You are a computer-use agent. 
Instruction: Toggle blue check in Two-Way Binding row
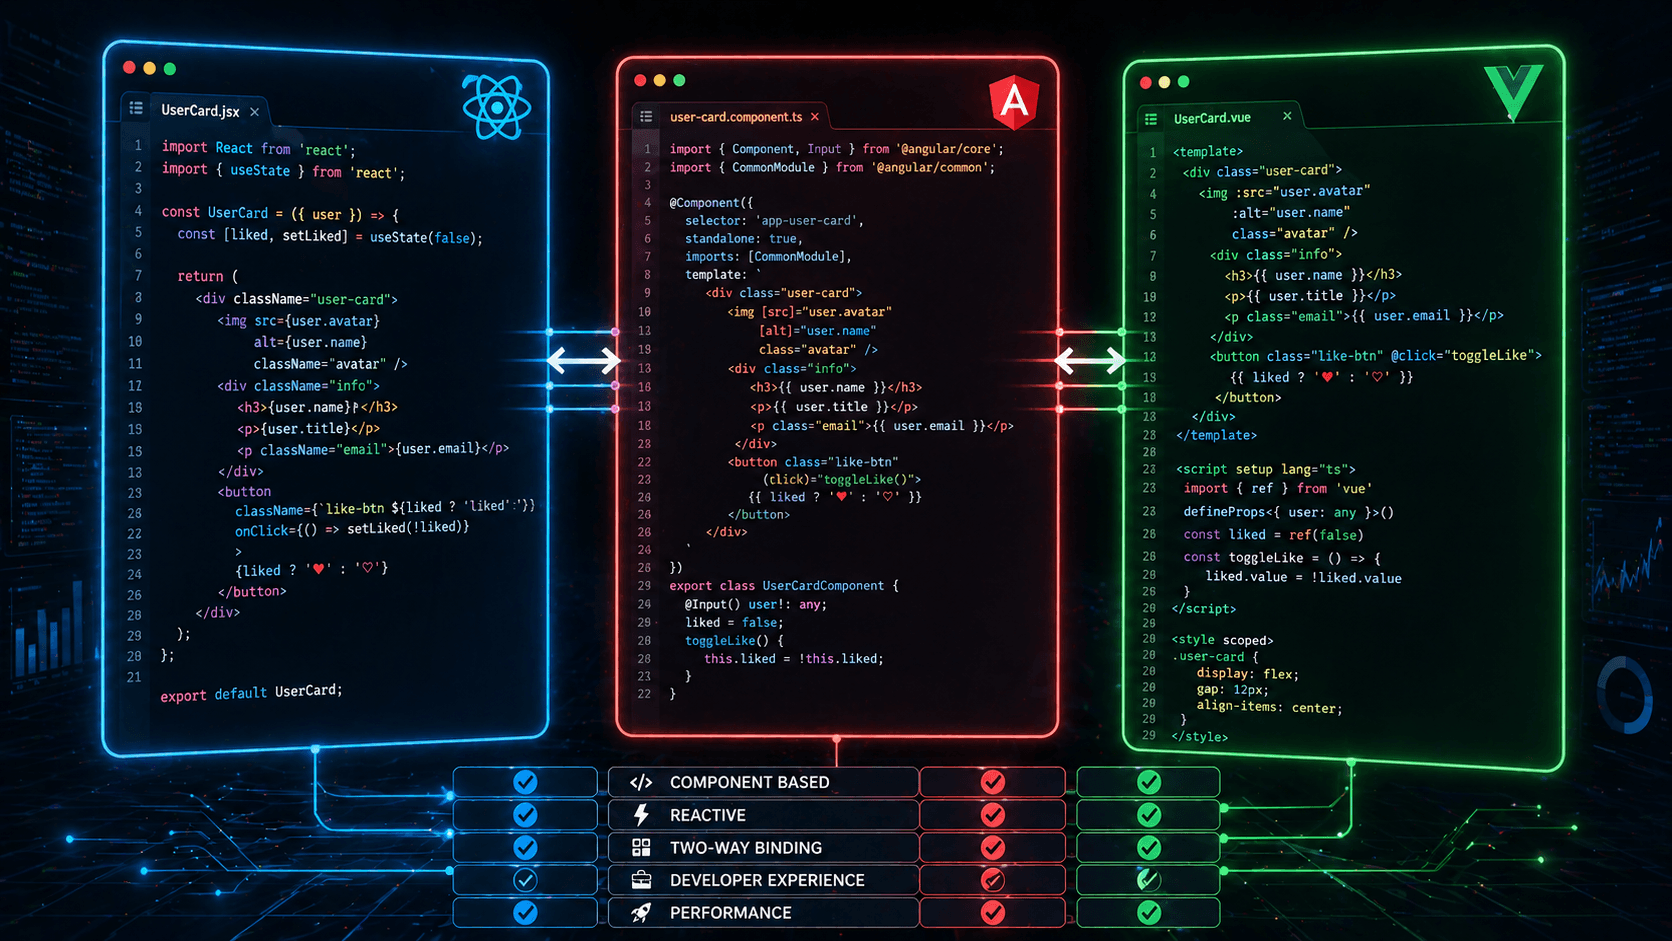[x=525, y=848]
